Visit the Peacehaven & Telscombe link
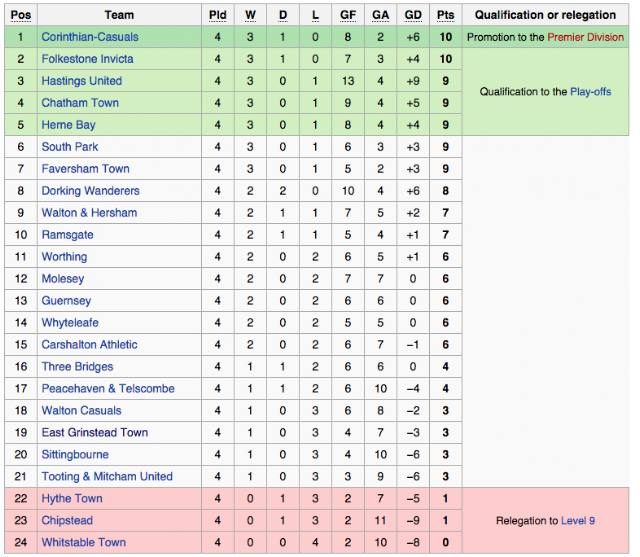Image resolution: width=640 pixels, height=557 pixels. pos(108,388)
